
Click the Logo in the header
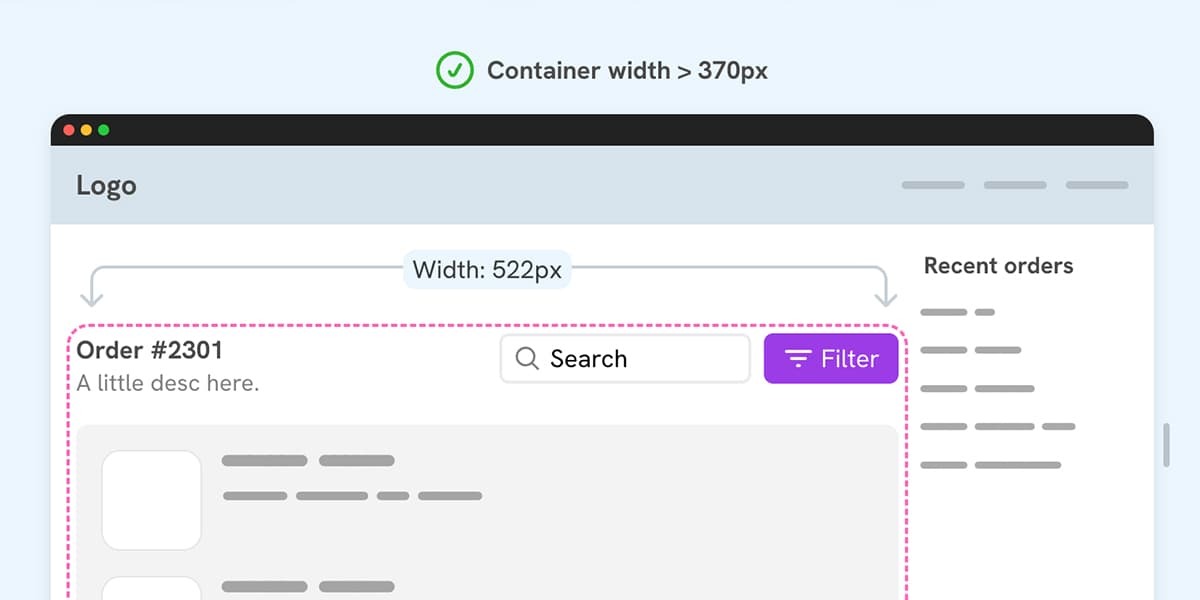tap(106, 186)
